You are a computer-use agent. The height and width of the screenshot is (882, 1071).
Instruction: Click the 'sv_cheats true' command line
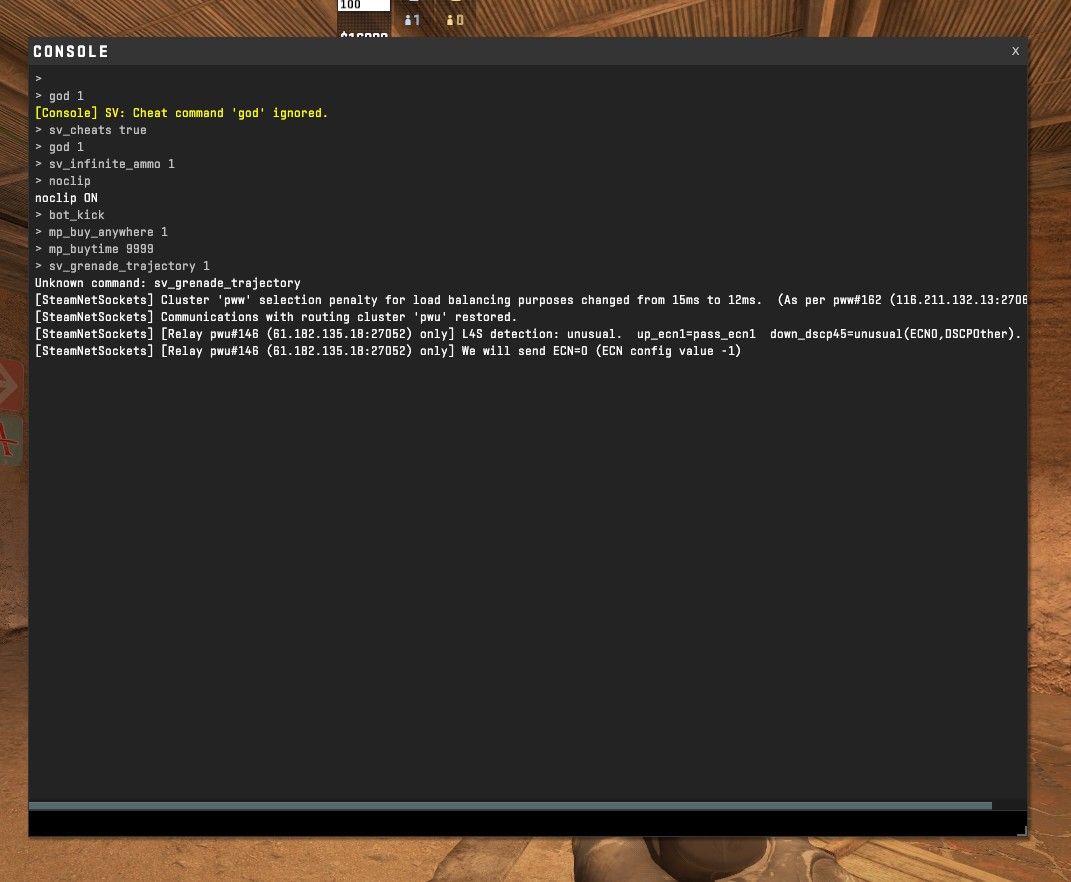tap(97, 130)
